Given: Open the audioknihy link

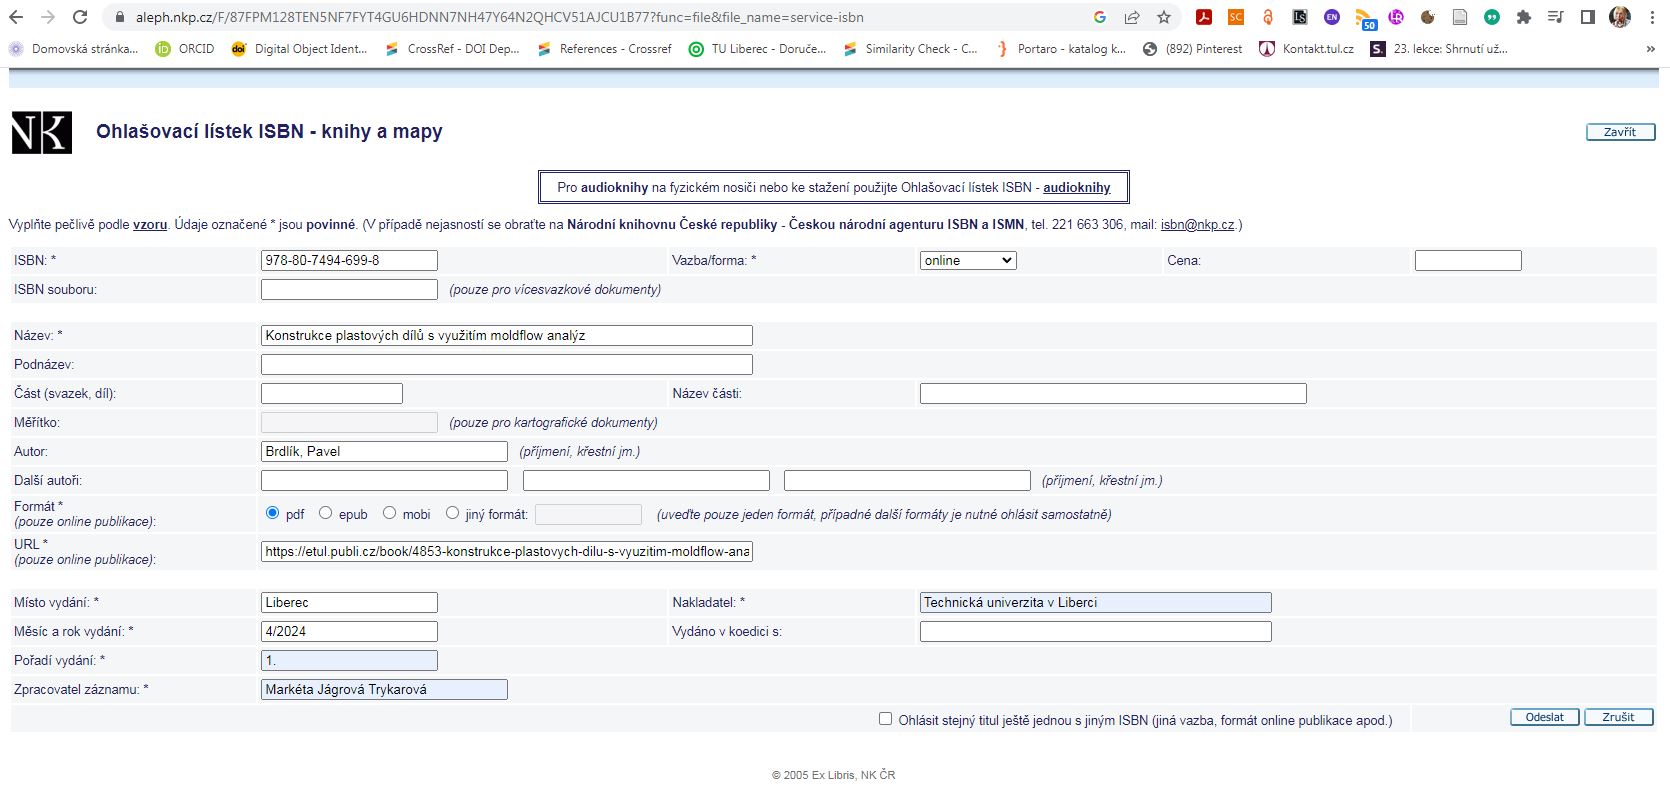Looking at the screenshot, I should tap(1076, 187).
